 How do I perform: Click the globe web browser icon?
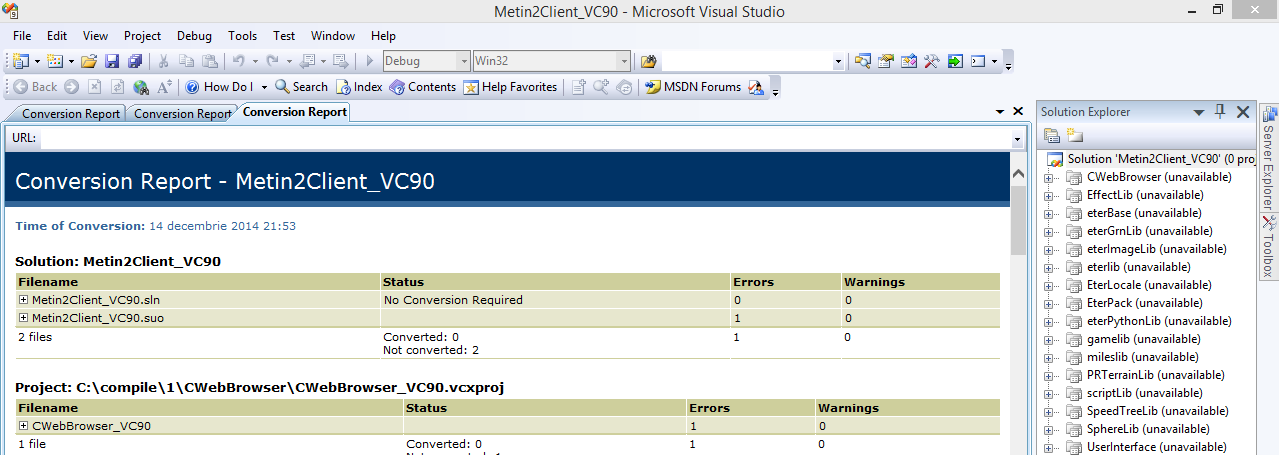tap(141, 87)
